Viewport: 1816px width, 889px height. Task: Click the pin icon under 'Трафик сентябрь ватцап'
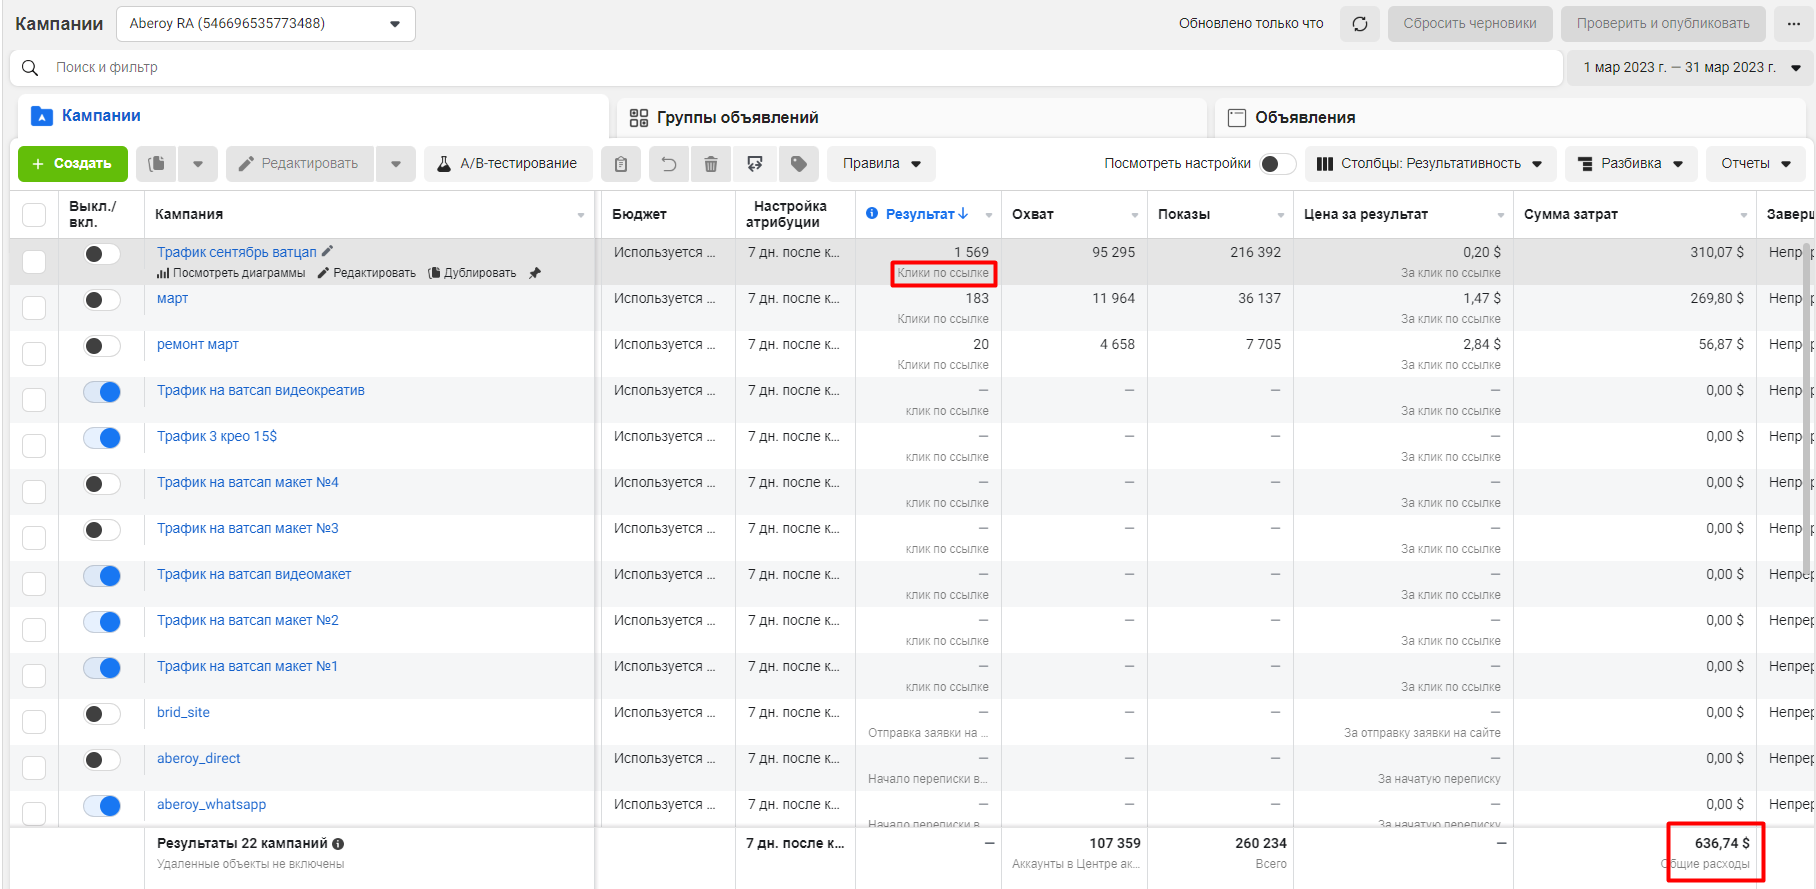[x=535, y=273]
